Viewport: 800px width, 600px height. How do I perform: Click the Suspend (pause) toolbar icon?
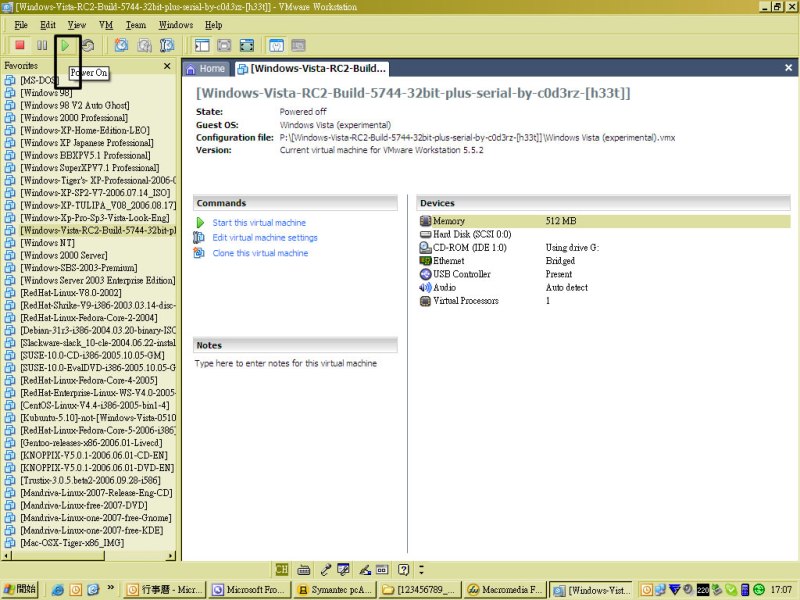click(42, 45)
